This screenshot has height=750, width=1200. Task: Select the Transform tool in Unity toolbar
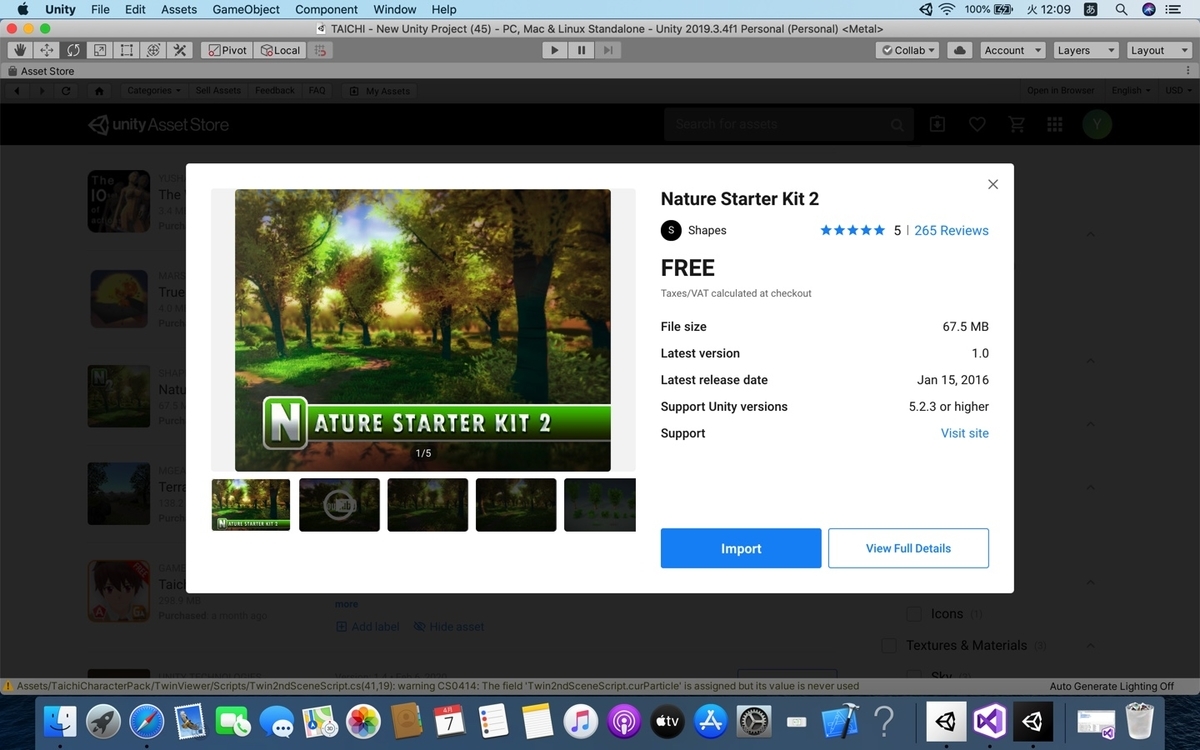154,50
